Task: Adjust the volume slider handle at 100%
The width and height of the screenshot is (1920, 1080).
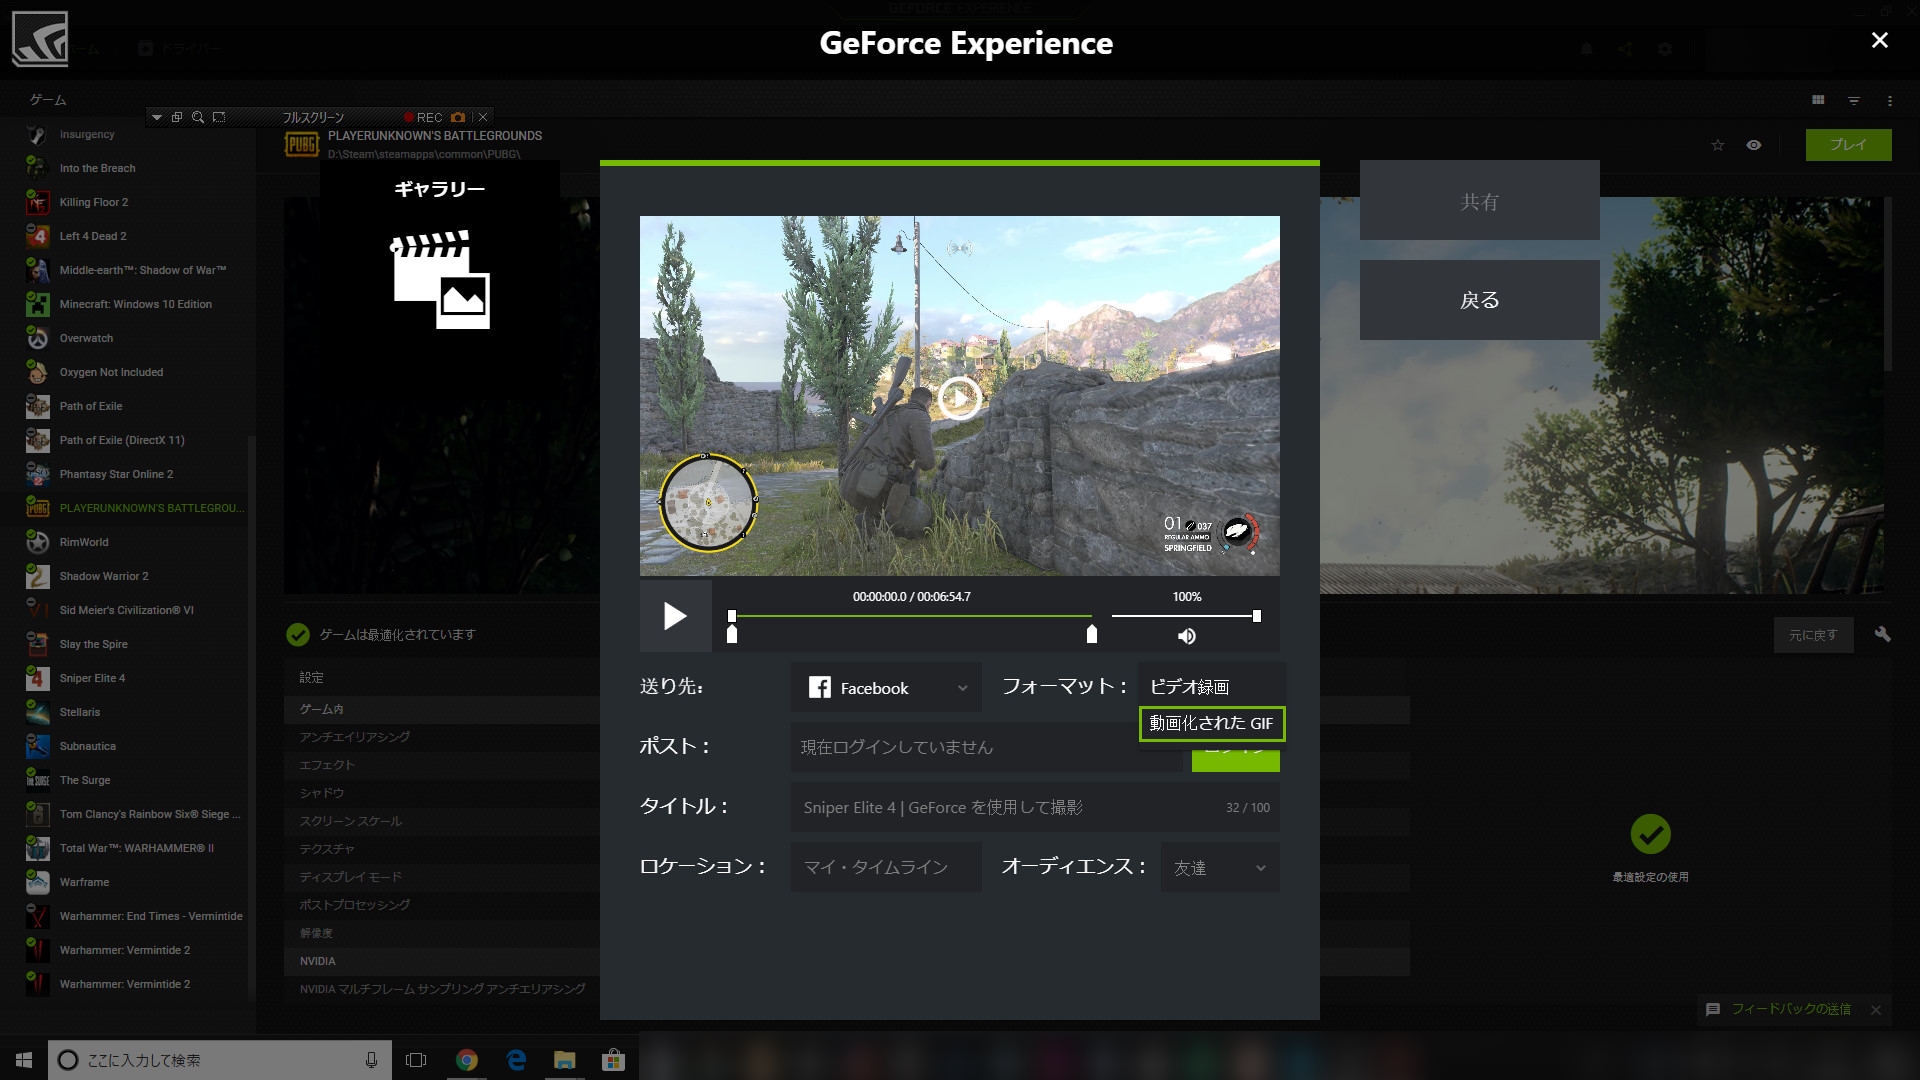Action: [1257, 616]
